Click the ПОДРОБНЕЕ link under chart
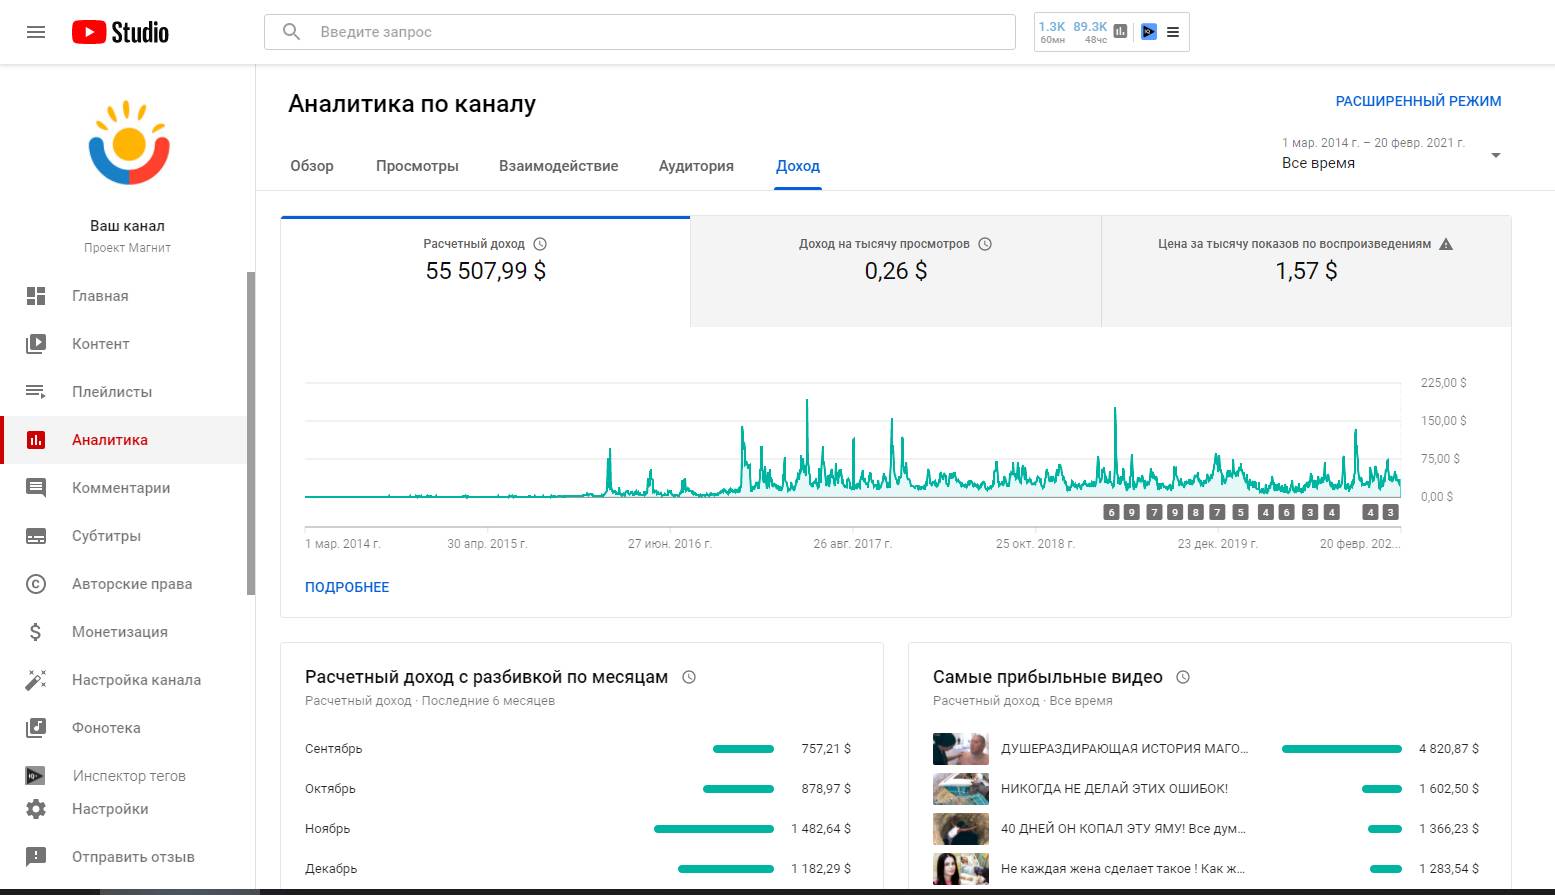Viewport: 1555px width, 895px height. tap(347, 587)
